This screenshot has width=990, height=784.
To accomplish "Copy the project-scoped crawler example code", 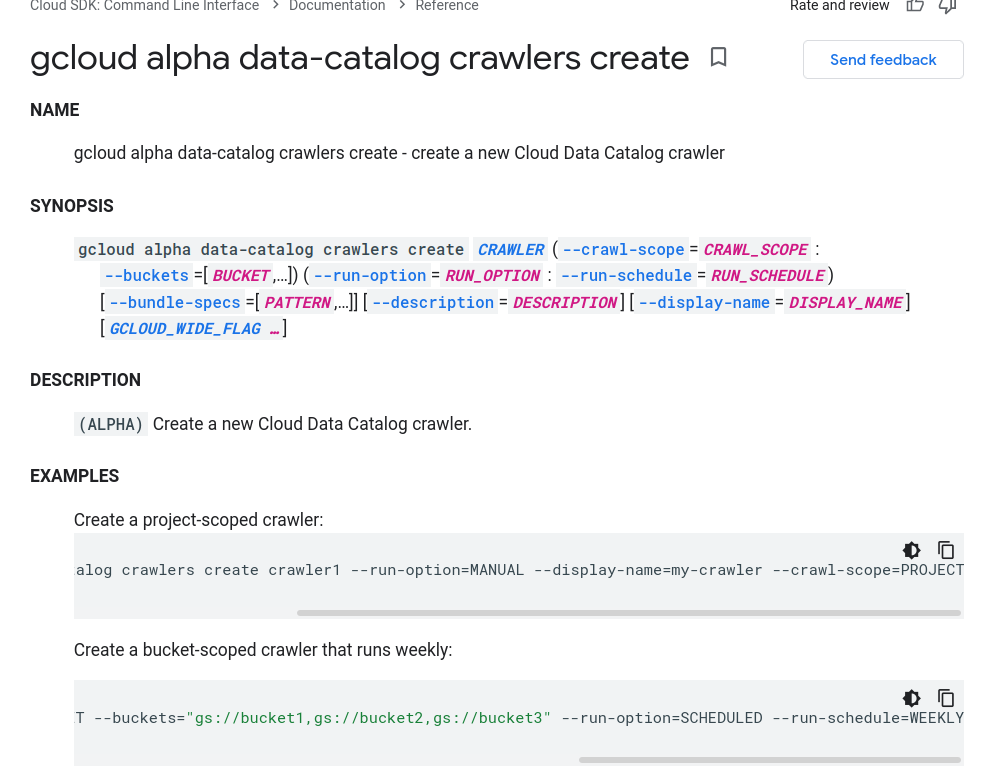I will (x=946, y=550).
